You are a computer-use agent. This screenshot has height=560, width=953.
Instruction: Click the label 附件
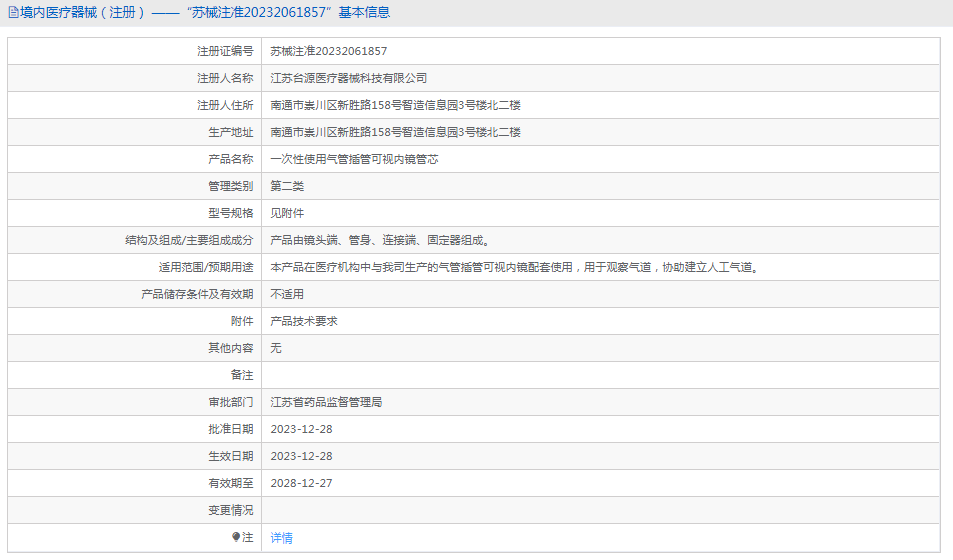[242, 321]
